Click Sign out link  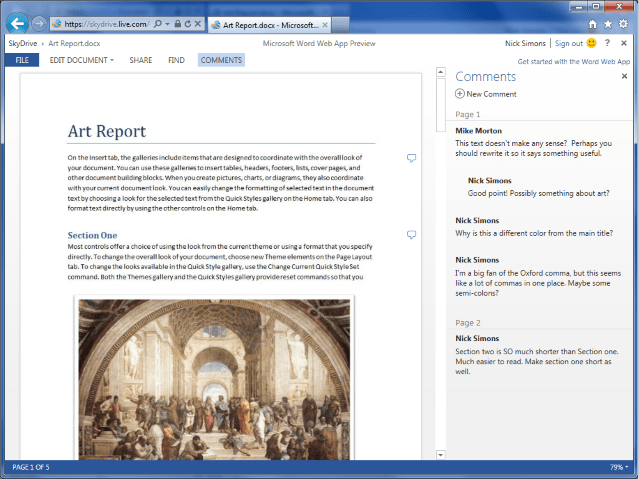[x=569, y=43]
